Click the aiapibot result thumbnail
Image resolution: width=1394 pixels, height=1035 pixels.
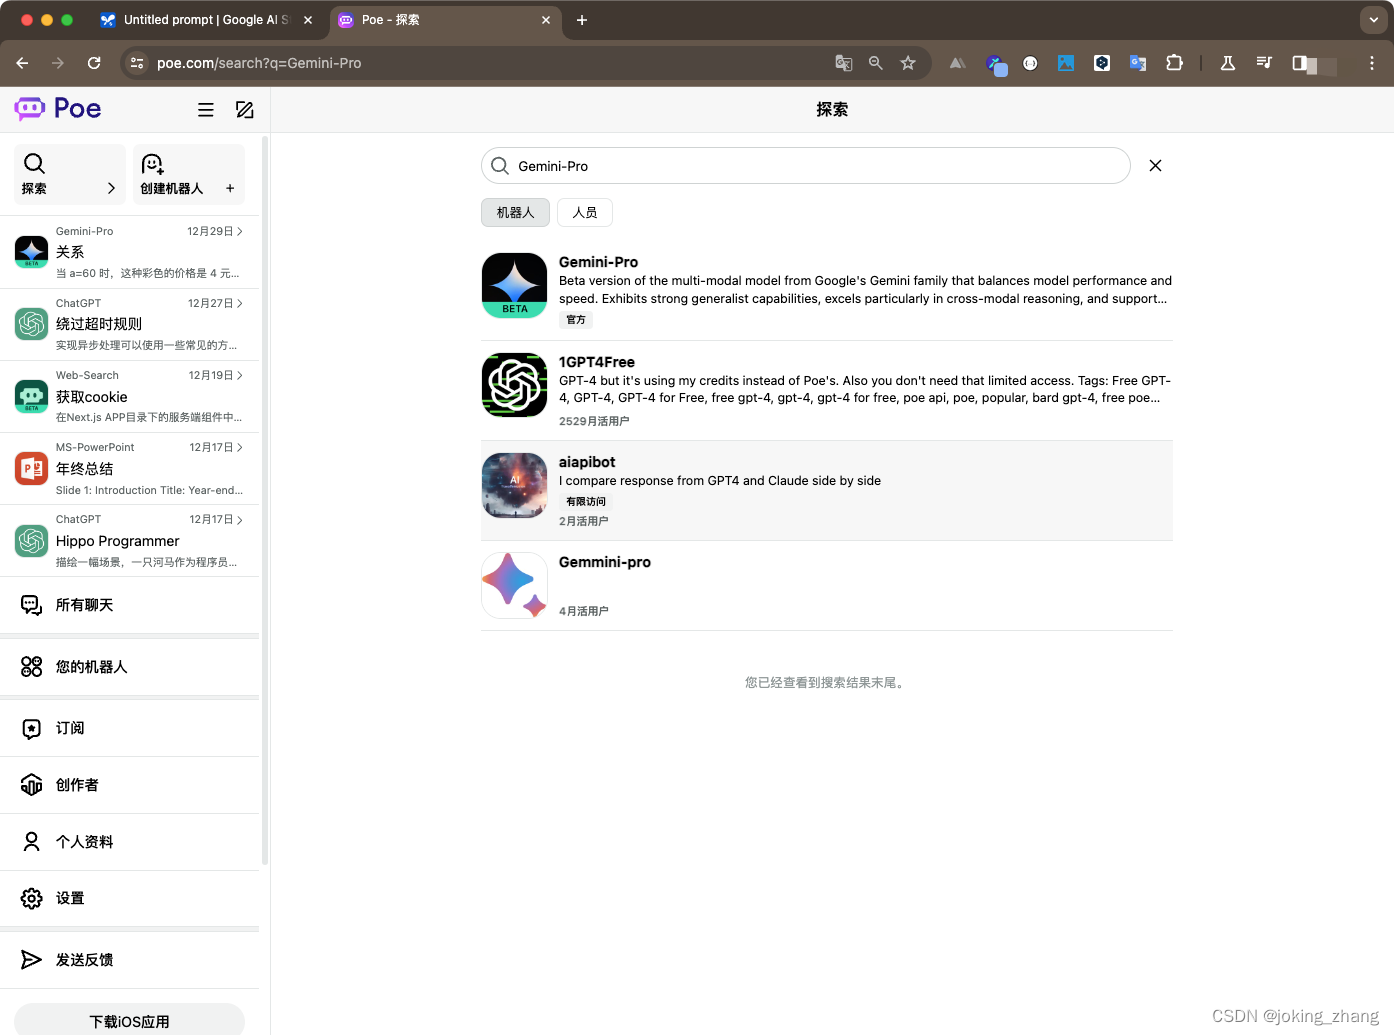[x=514, y=485]
